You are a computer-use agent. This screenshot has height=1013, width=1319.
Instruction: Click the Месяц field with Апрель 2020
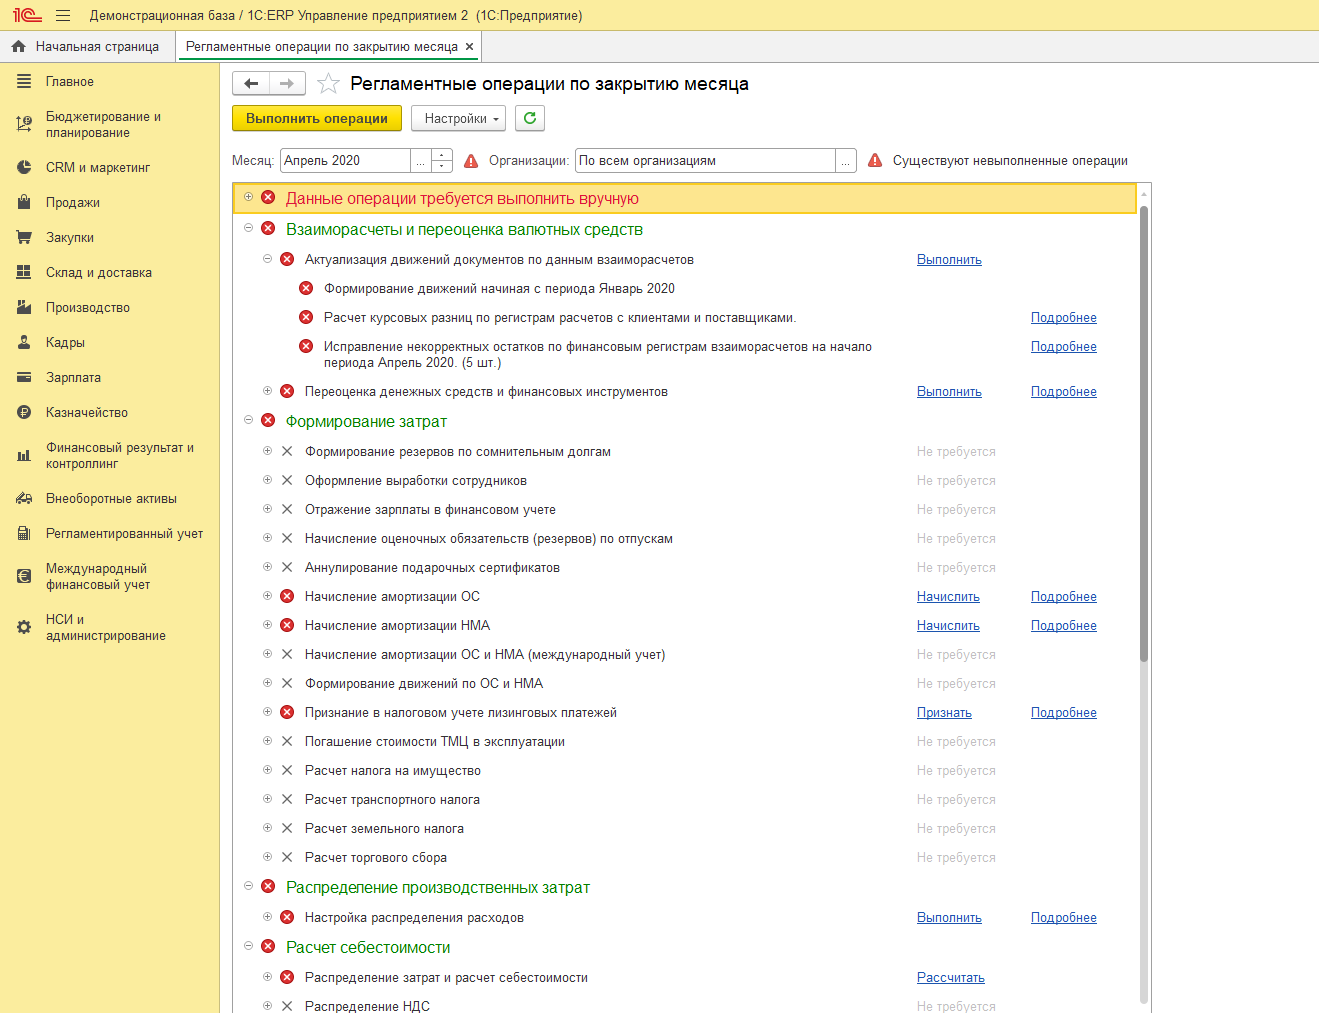[346, 160]
